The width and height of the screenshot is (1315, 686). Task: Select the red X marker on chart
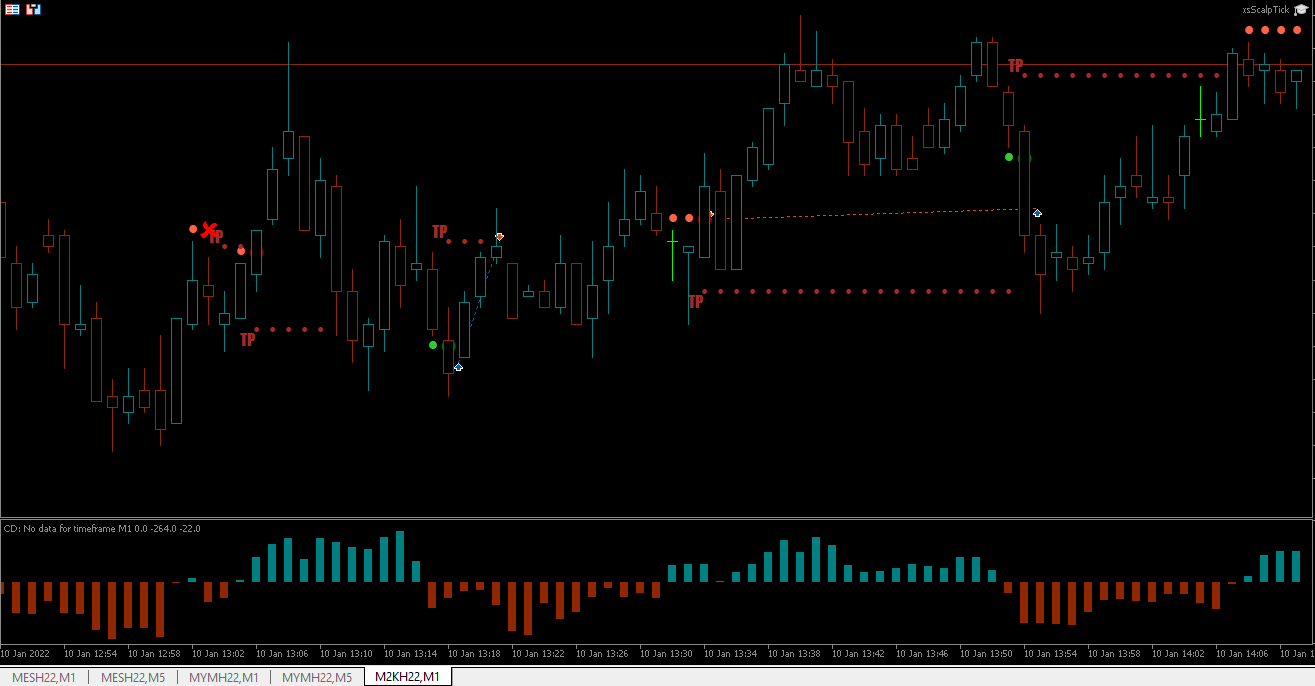coord(209,230)
